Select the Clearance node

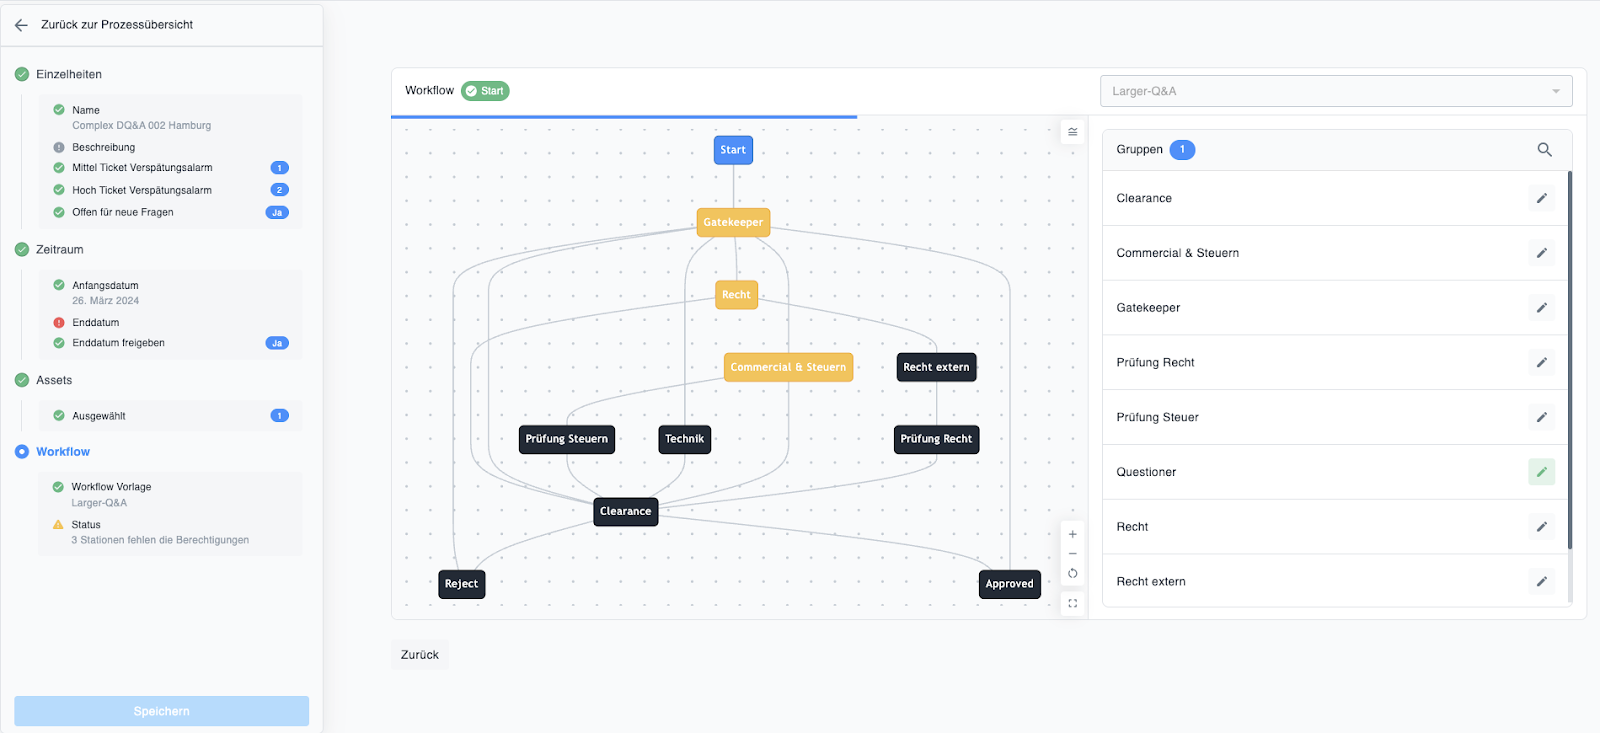click(626, 511)
